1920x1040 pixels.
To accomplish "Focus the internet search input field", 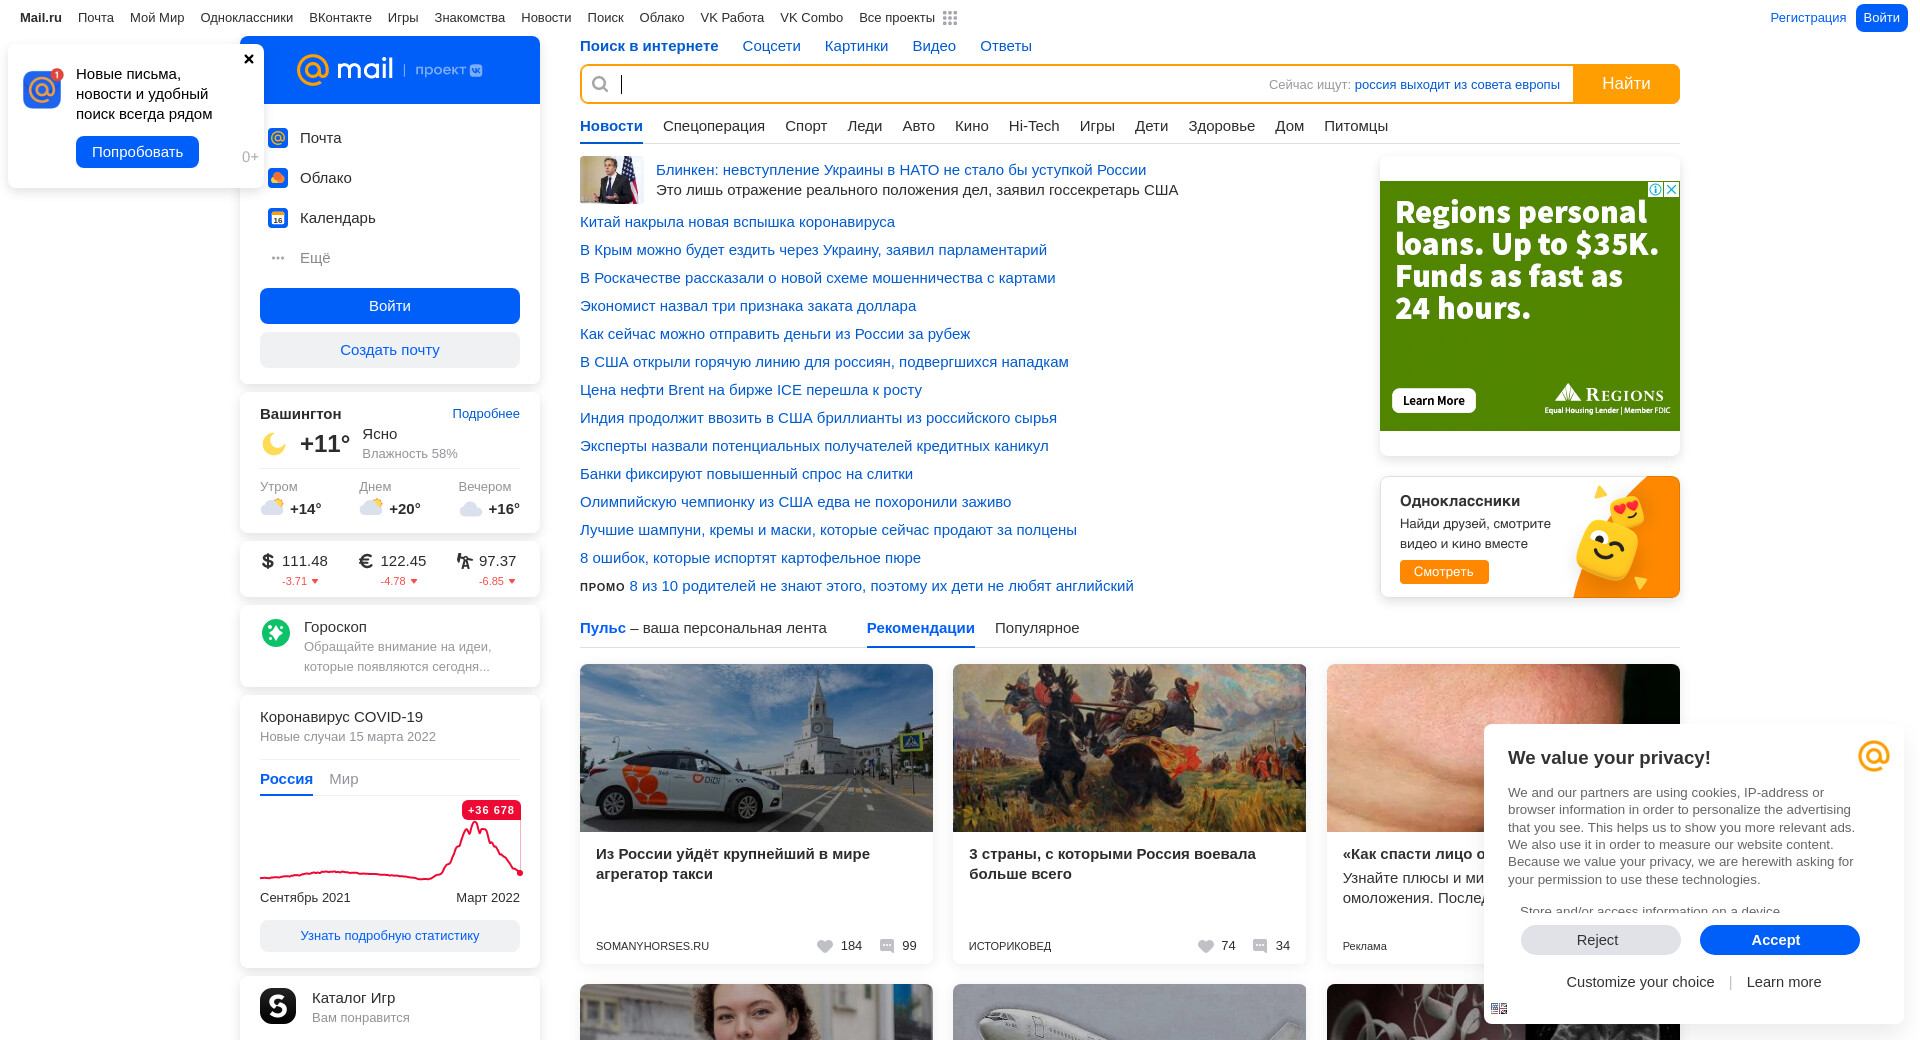I will click(940, 84).
